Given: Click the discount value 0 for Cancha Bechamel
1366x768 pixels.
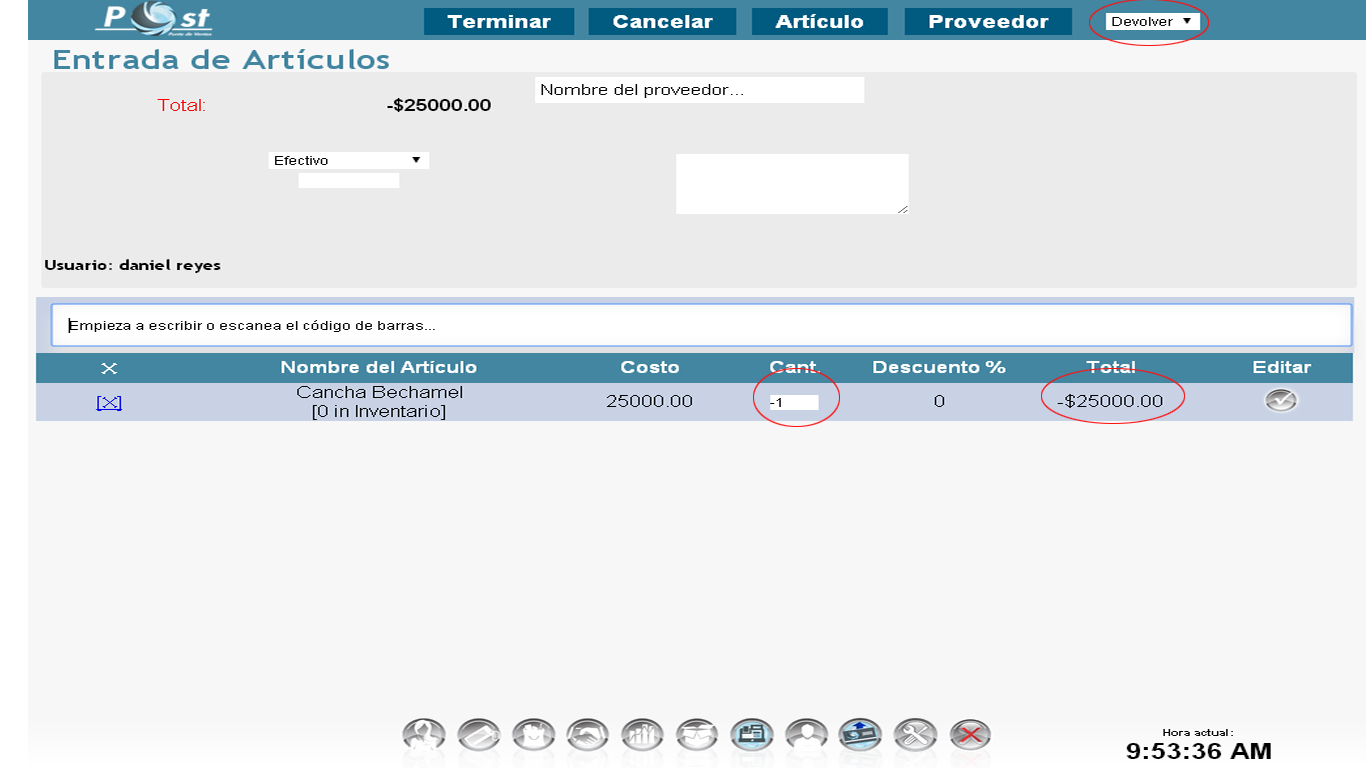Looking at the screenshot, I should pyautogui.click(x=938, y=402).
